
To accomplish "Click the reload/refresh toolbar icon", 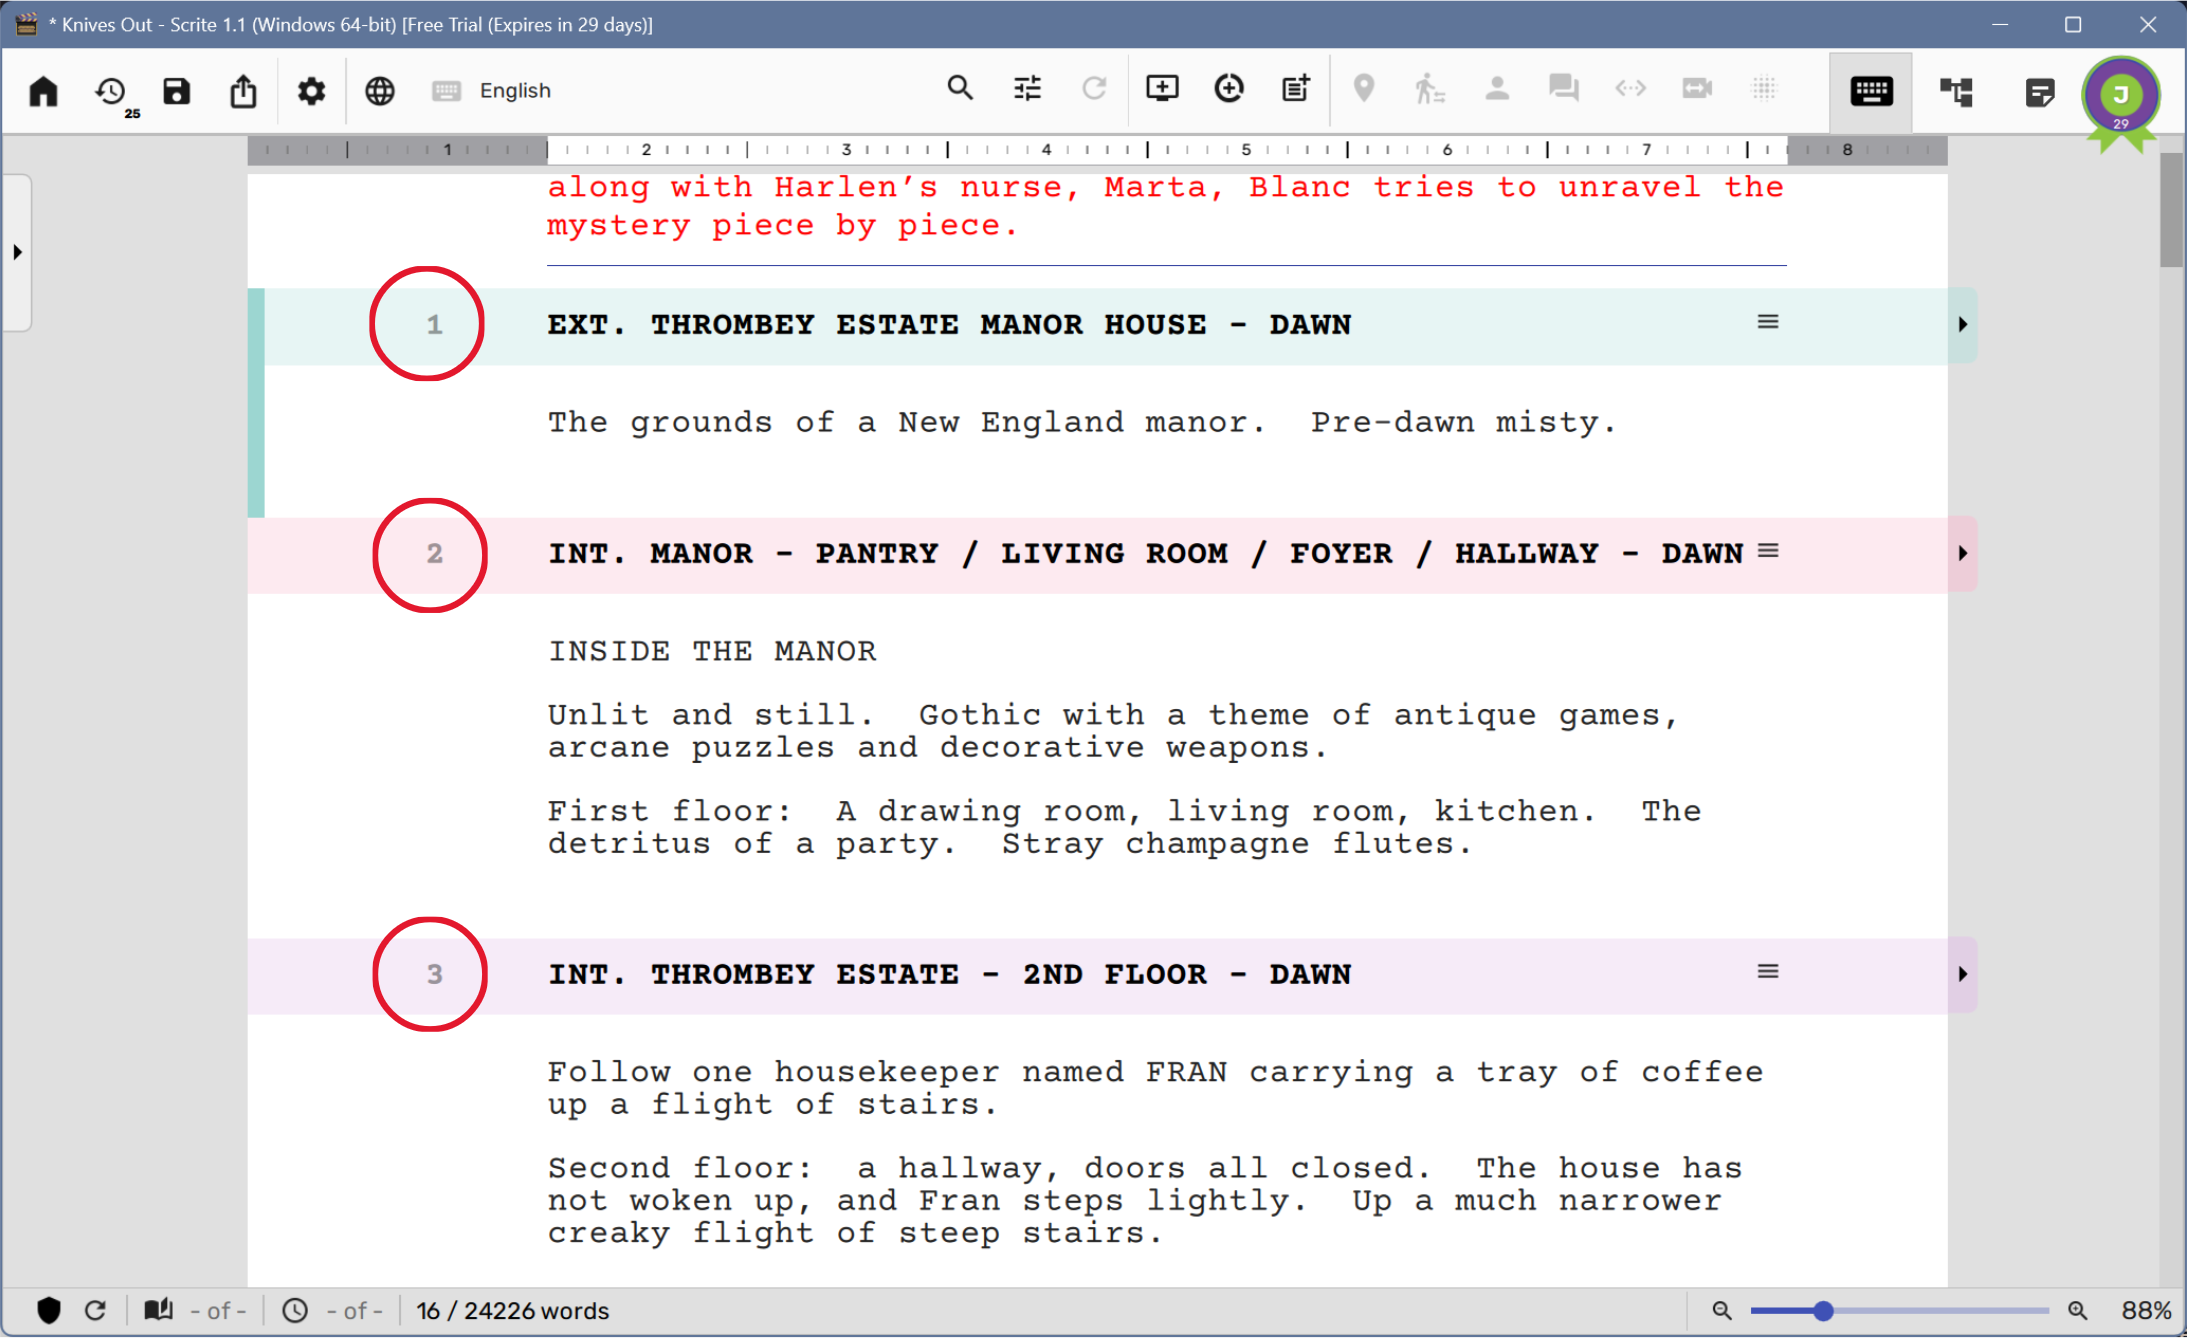I will (x=1095, y=89).
